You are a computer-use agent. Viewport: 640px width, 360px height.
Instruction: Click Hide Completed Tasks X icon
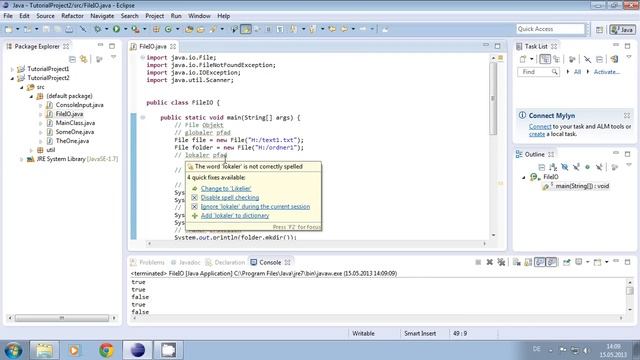pyautogui.click(x=587, y=59)
